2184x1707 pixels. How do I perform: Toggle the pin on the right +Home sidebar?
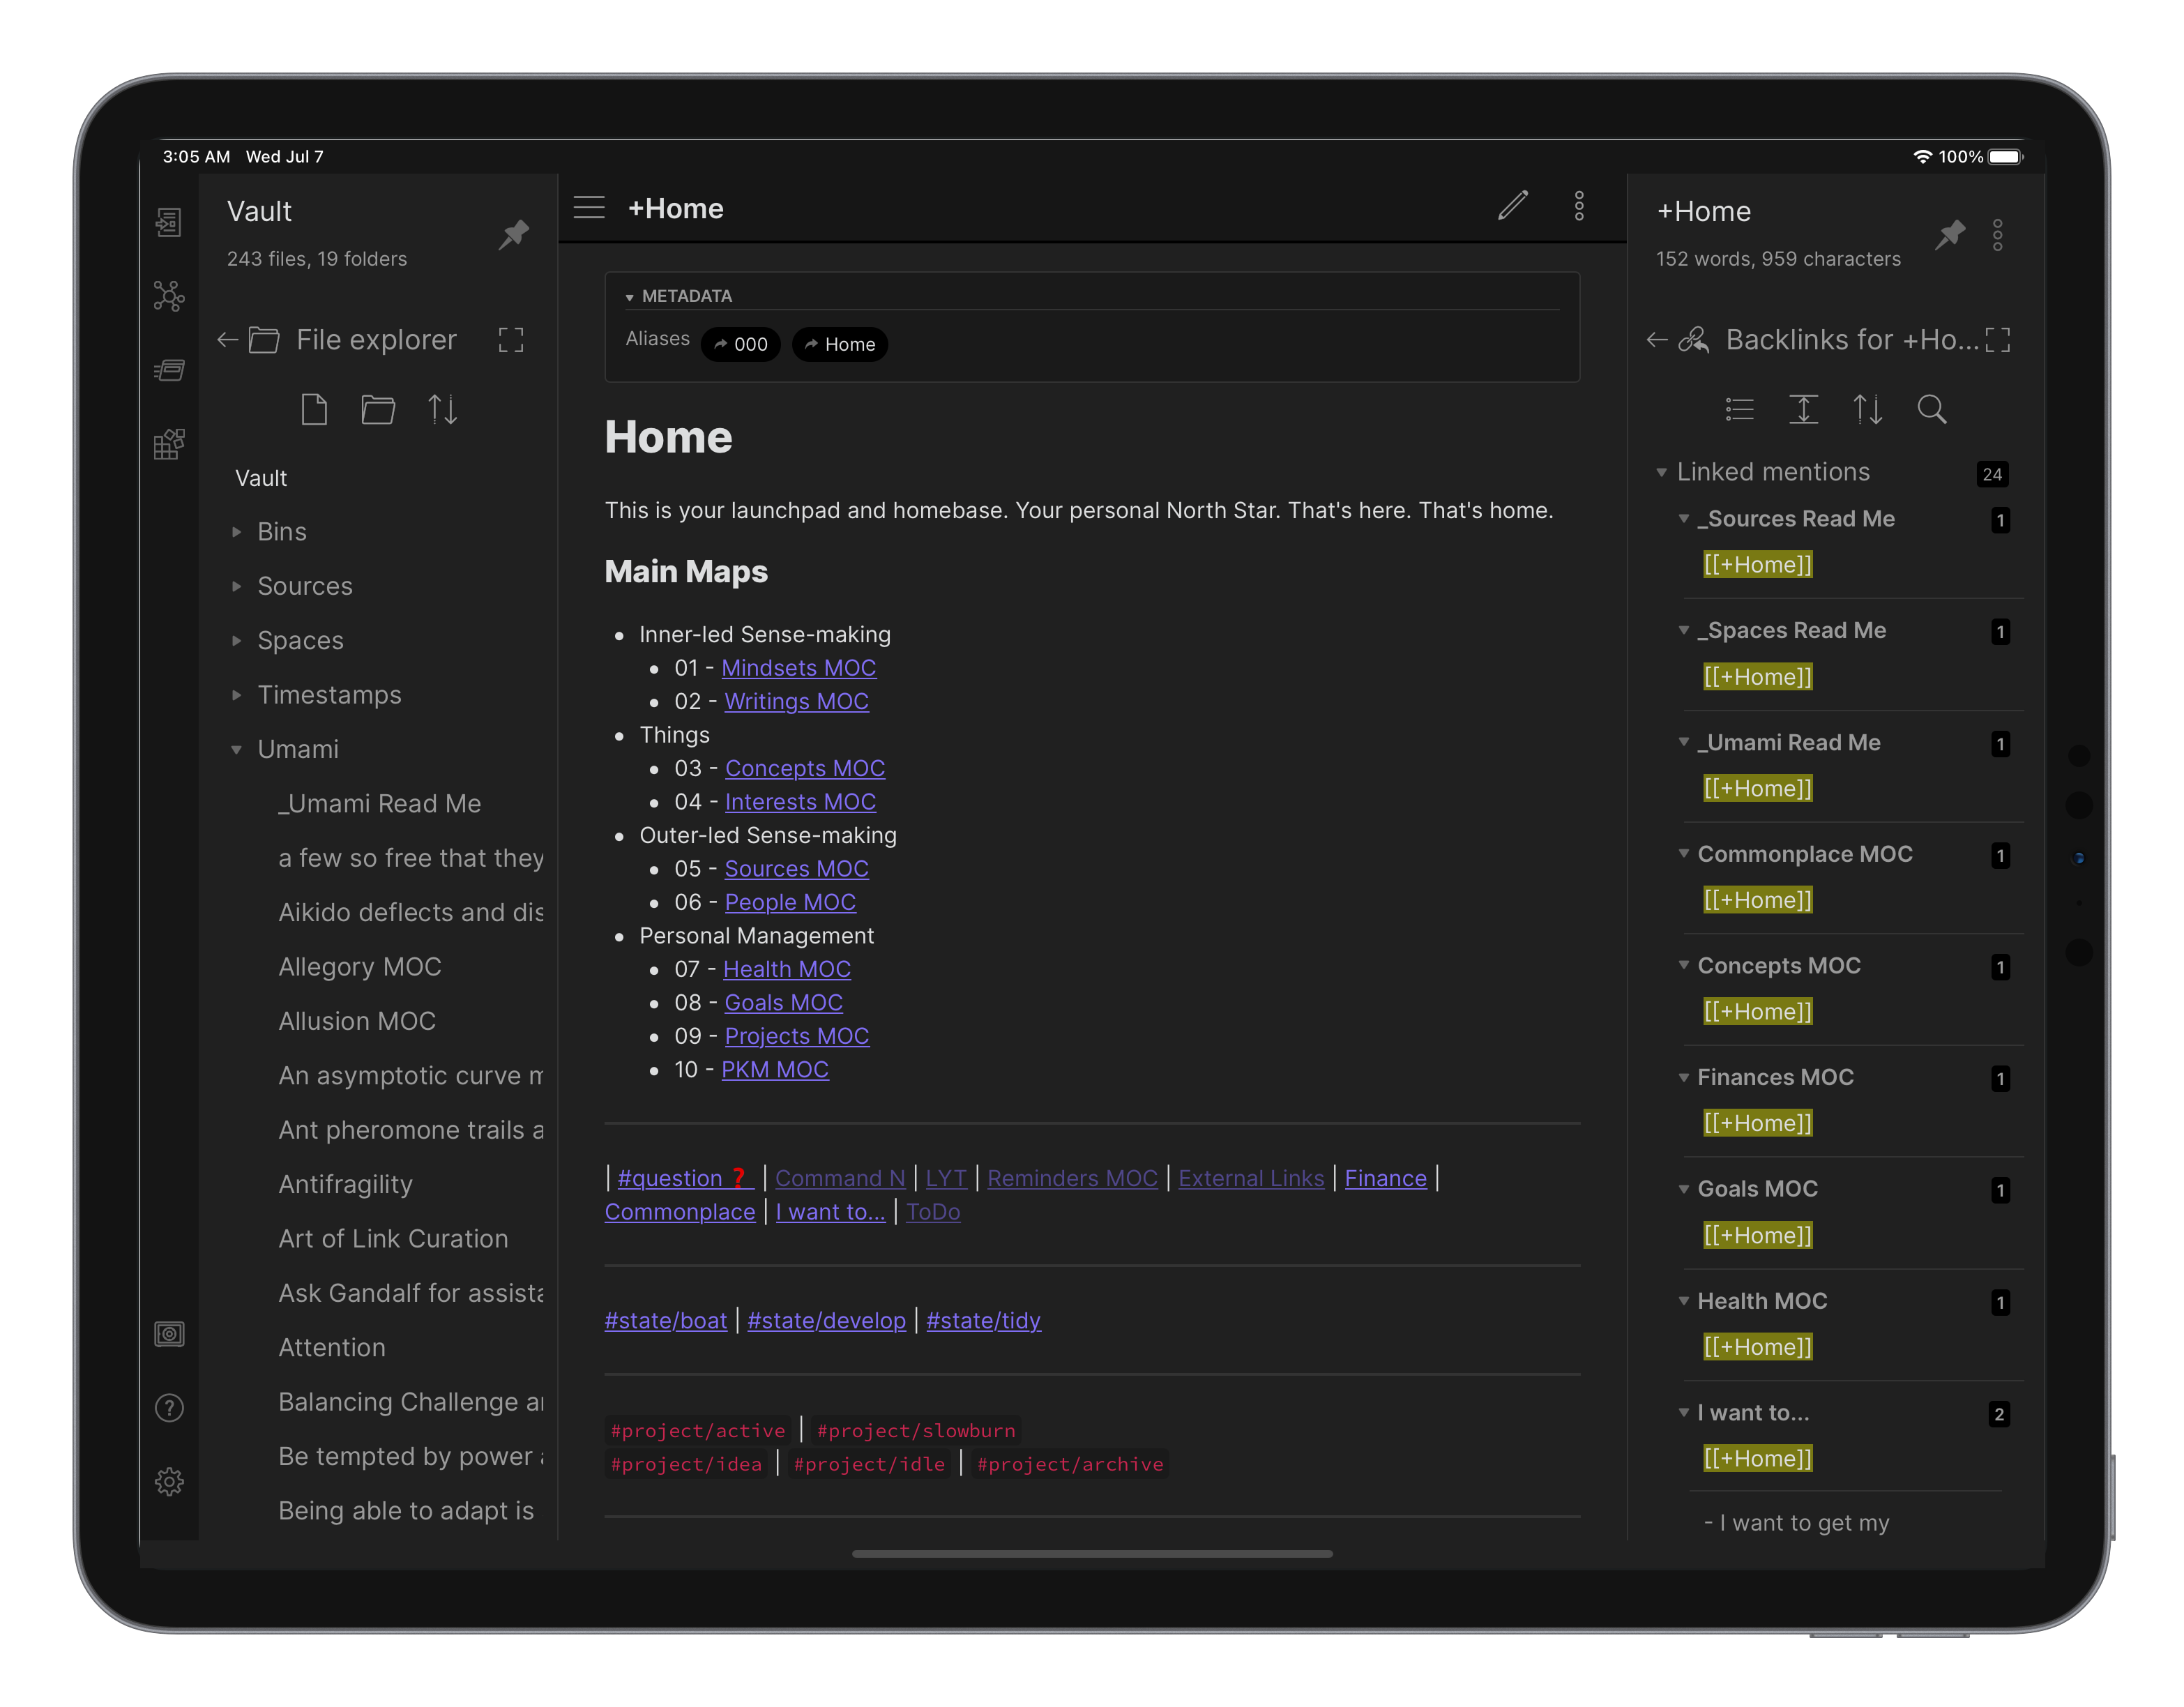coord(1949,235)
